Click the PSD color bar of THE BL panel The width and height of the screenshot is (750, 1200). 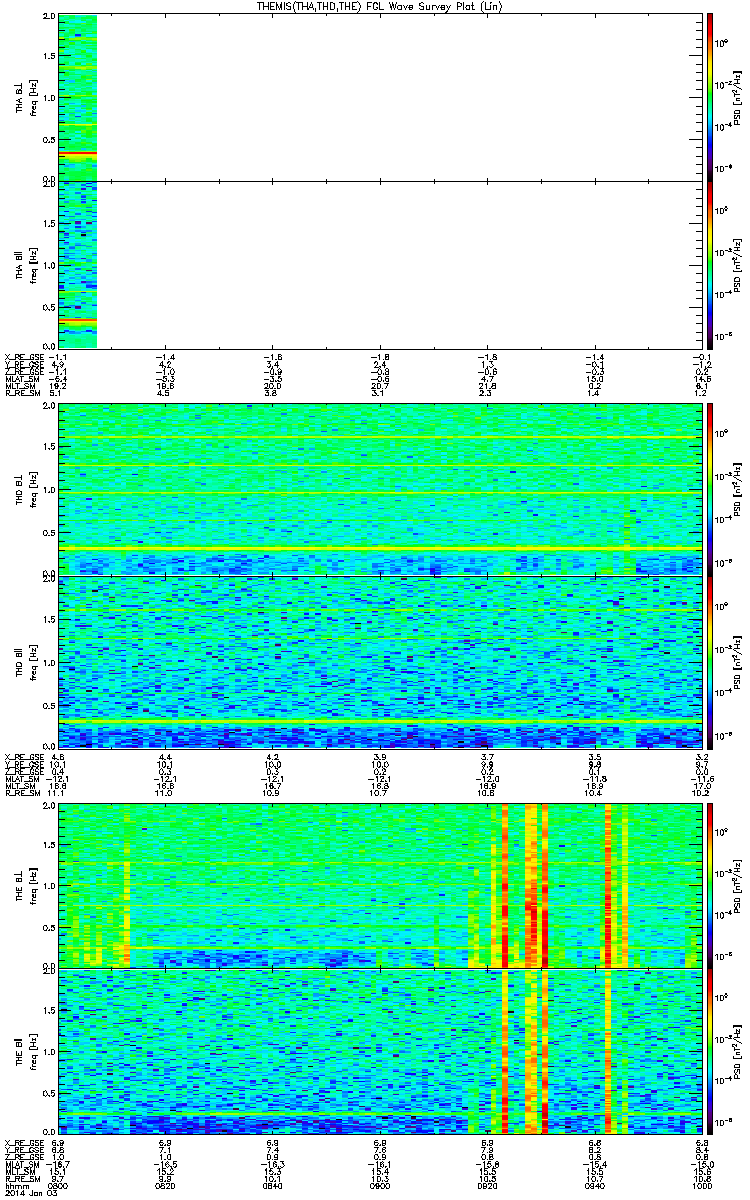tap(710, 884)
